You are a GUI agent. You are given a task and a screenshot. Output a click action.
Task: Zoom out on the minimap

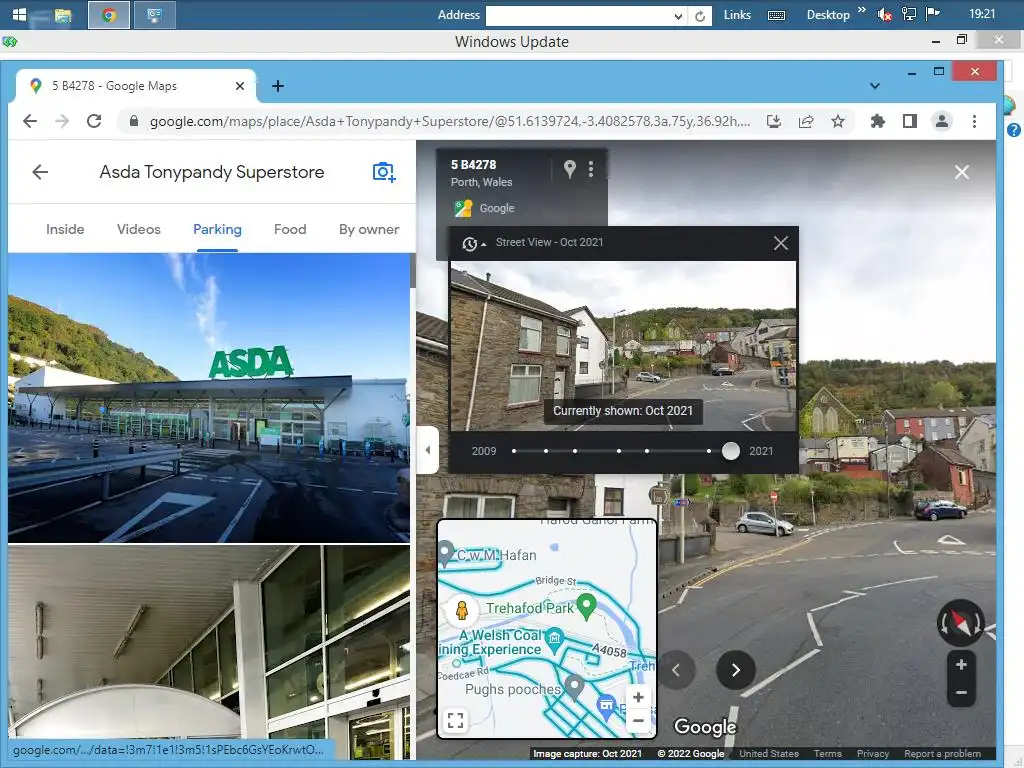pos(639,721)
